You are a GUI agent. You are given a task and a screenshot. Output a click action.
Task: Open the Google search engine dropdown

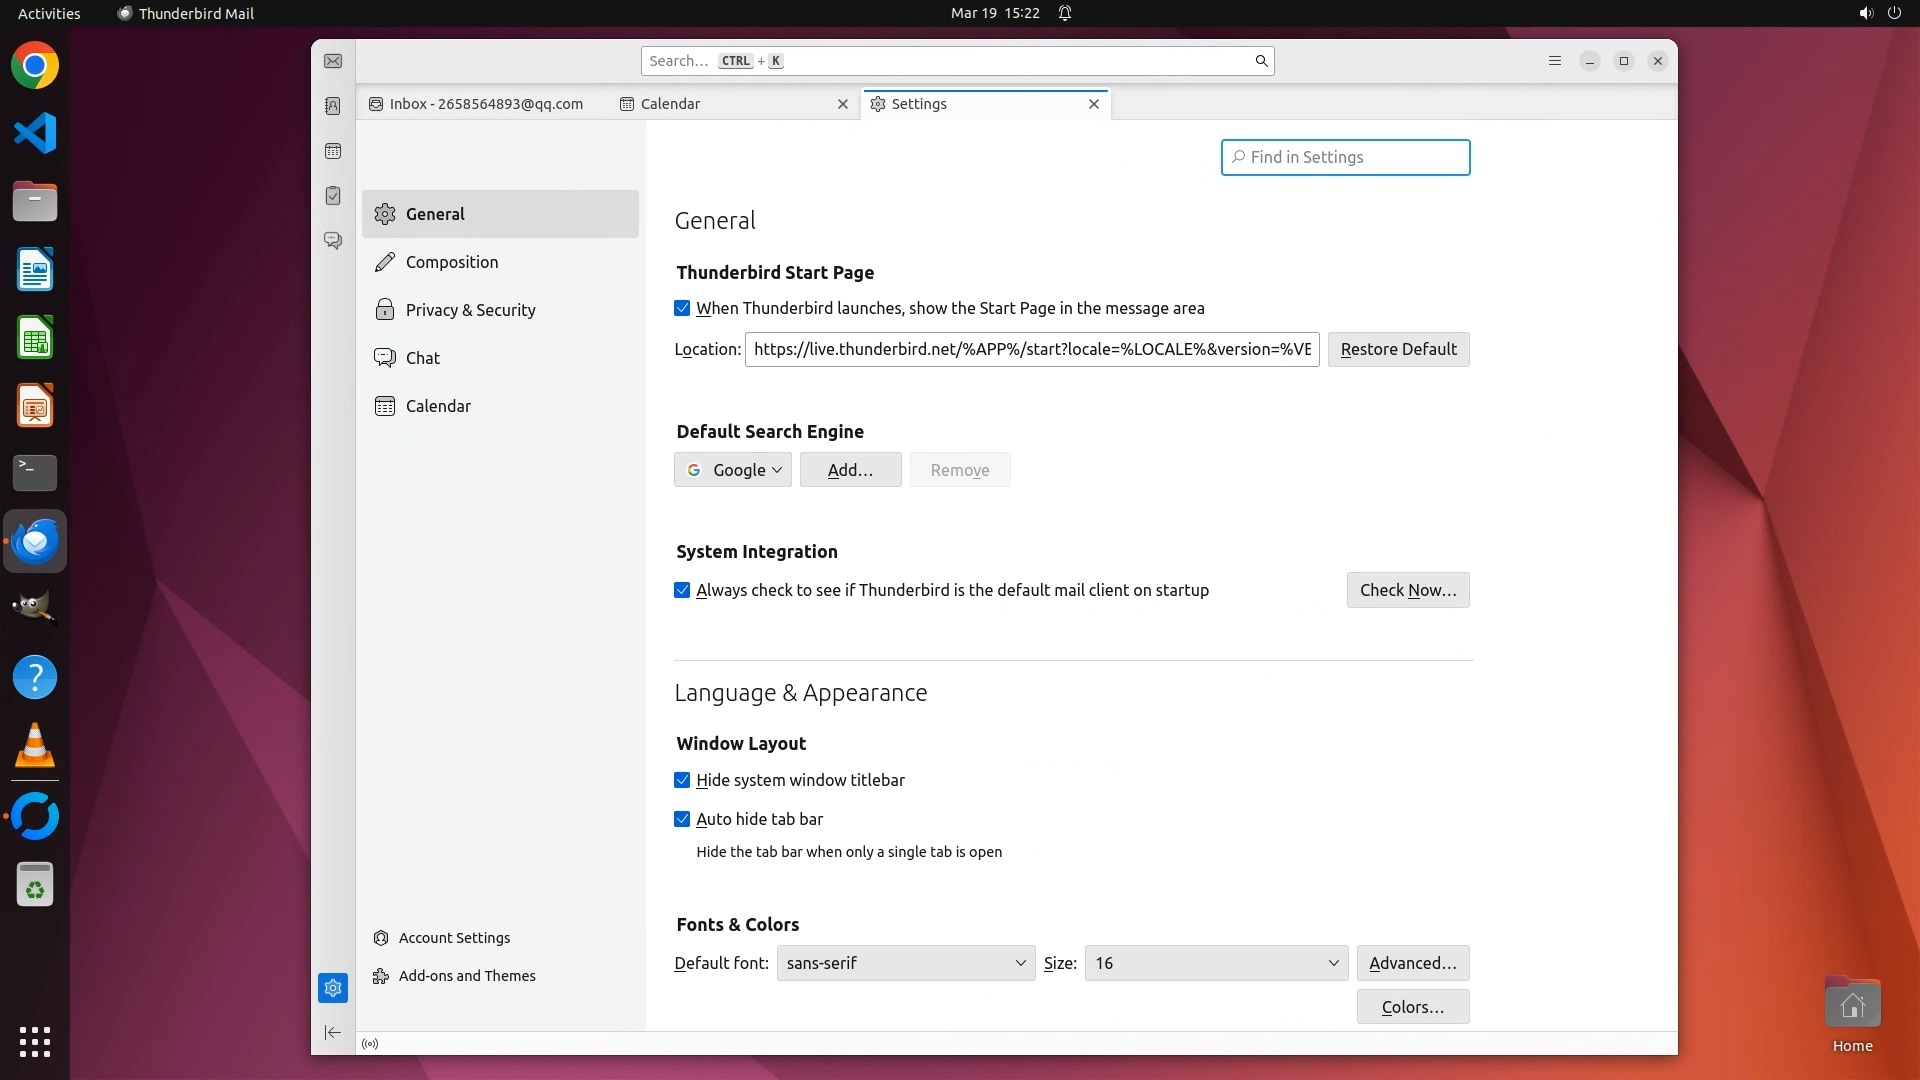click(x=733, y=470)
